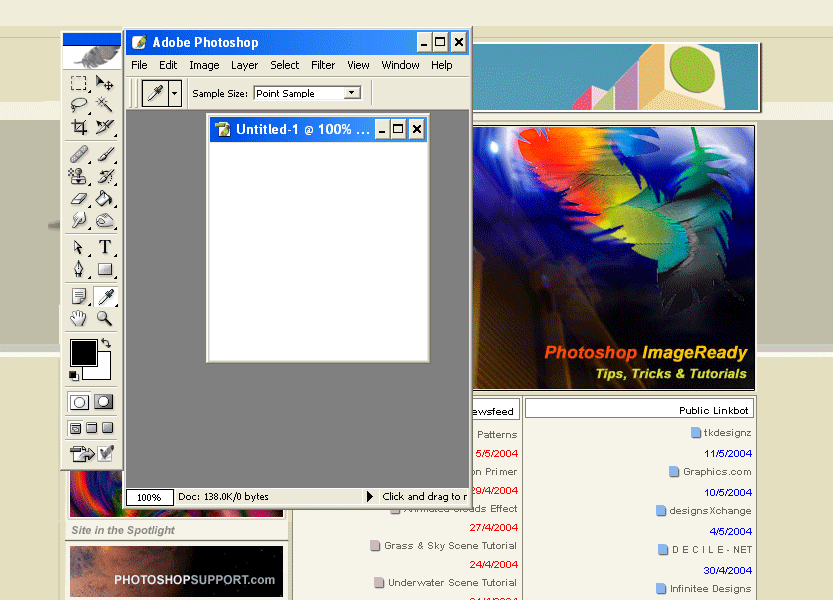
Task: Open the File menu
Action: click(x=139, y=65)
